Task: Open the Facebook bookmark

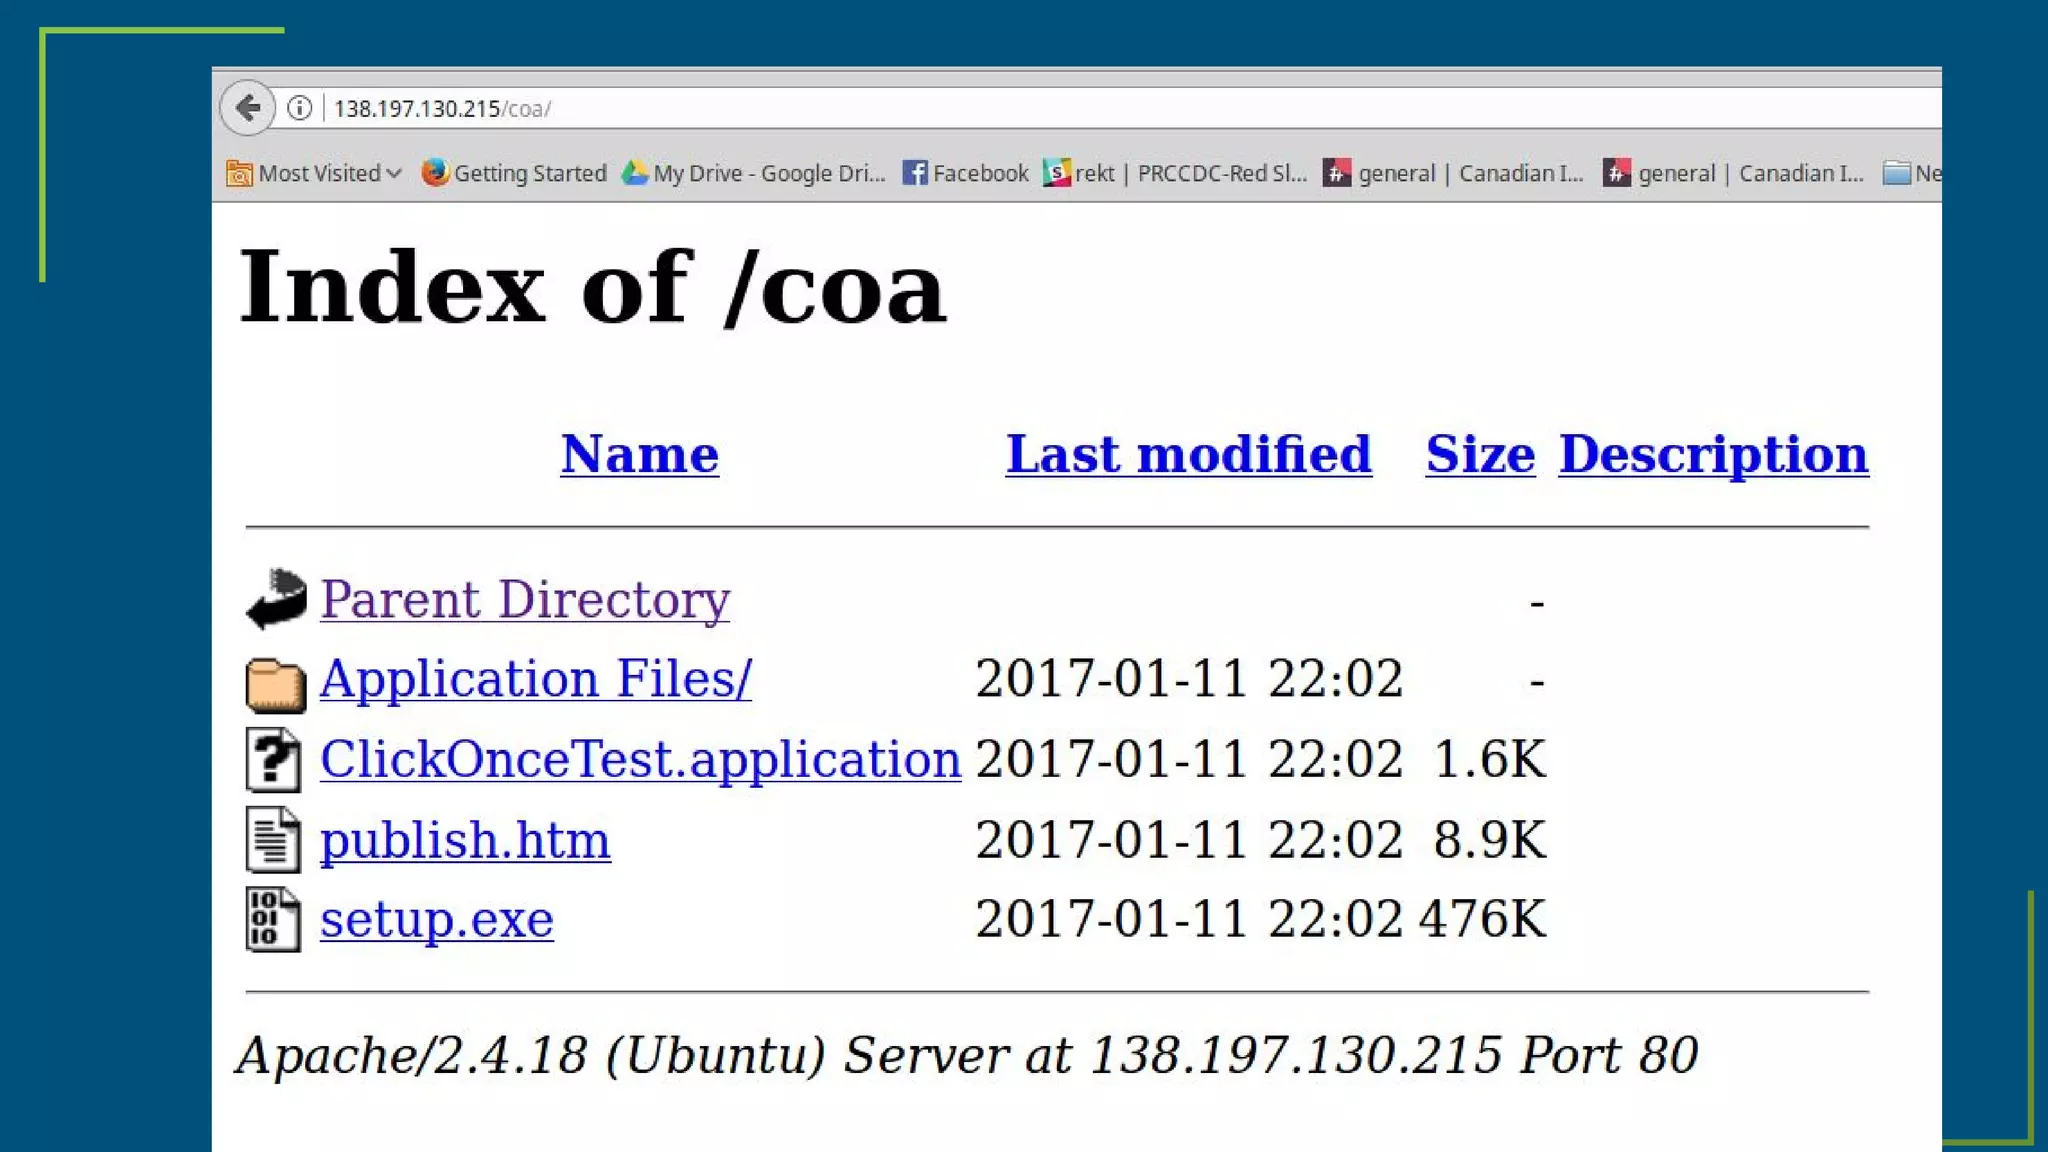Action: tap(965, 173)
